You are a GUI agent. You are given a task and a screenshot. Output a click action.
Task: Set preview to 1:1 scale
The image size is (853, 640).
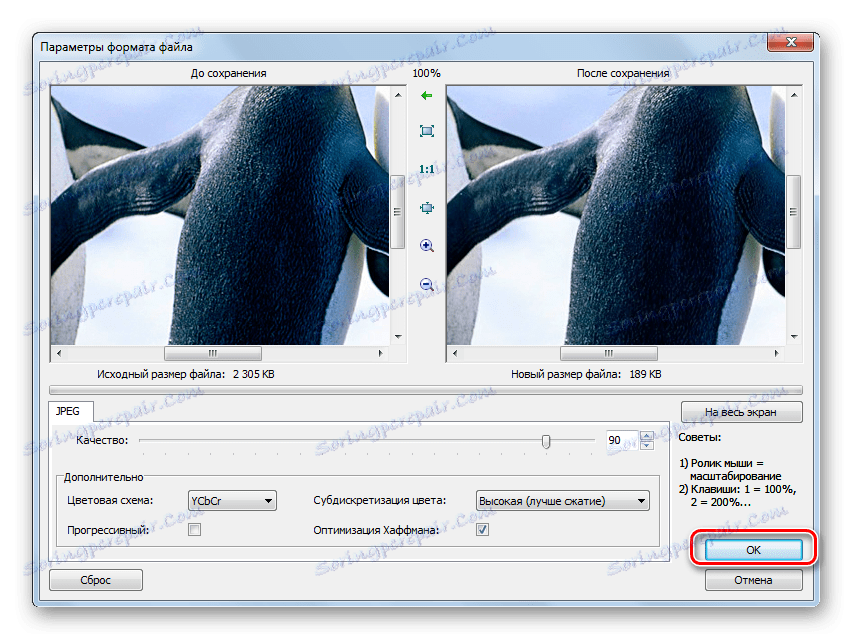[x=426, y=169]
